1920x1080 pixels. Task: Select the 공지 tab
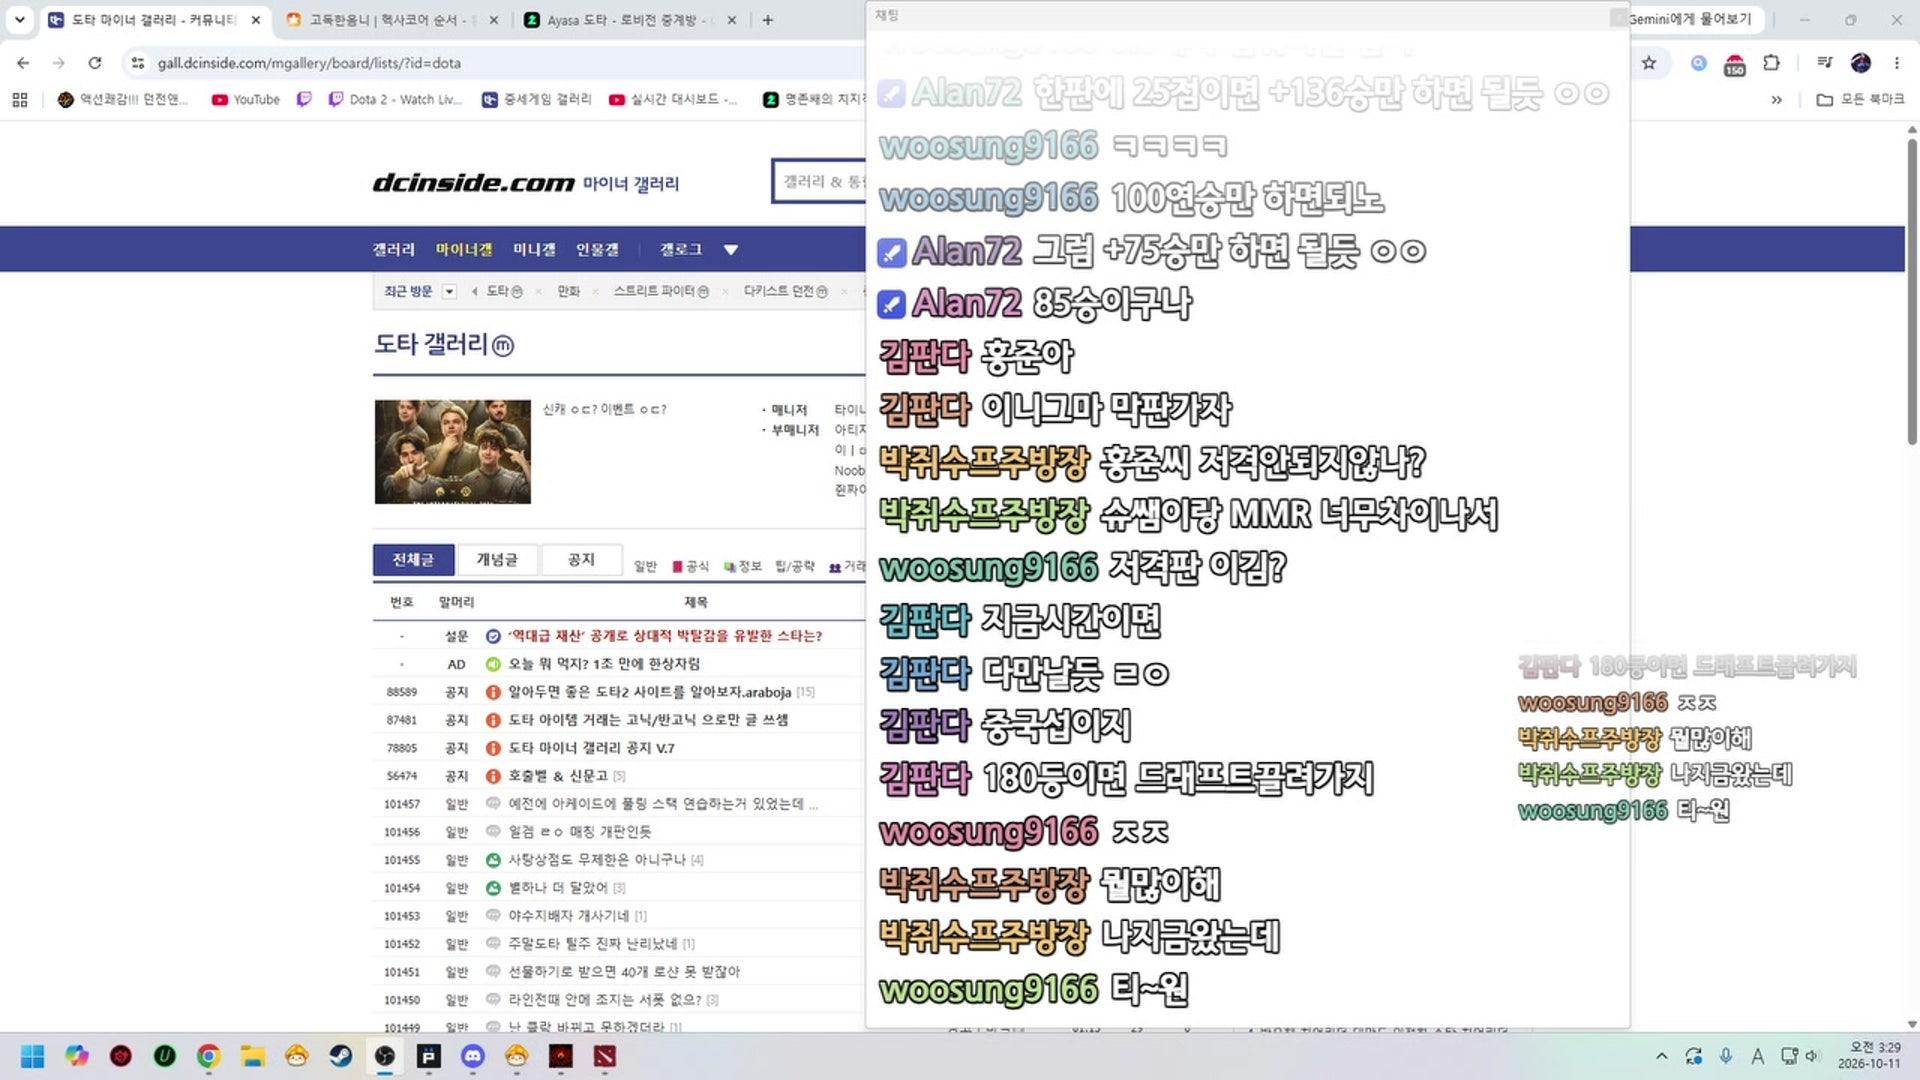pyautogui.click(x=581, y=560)
